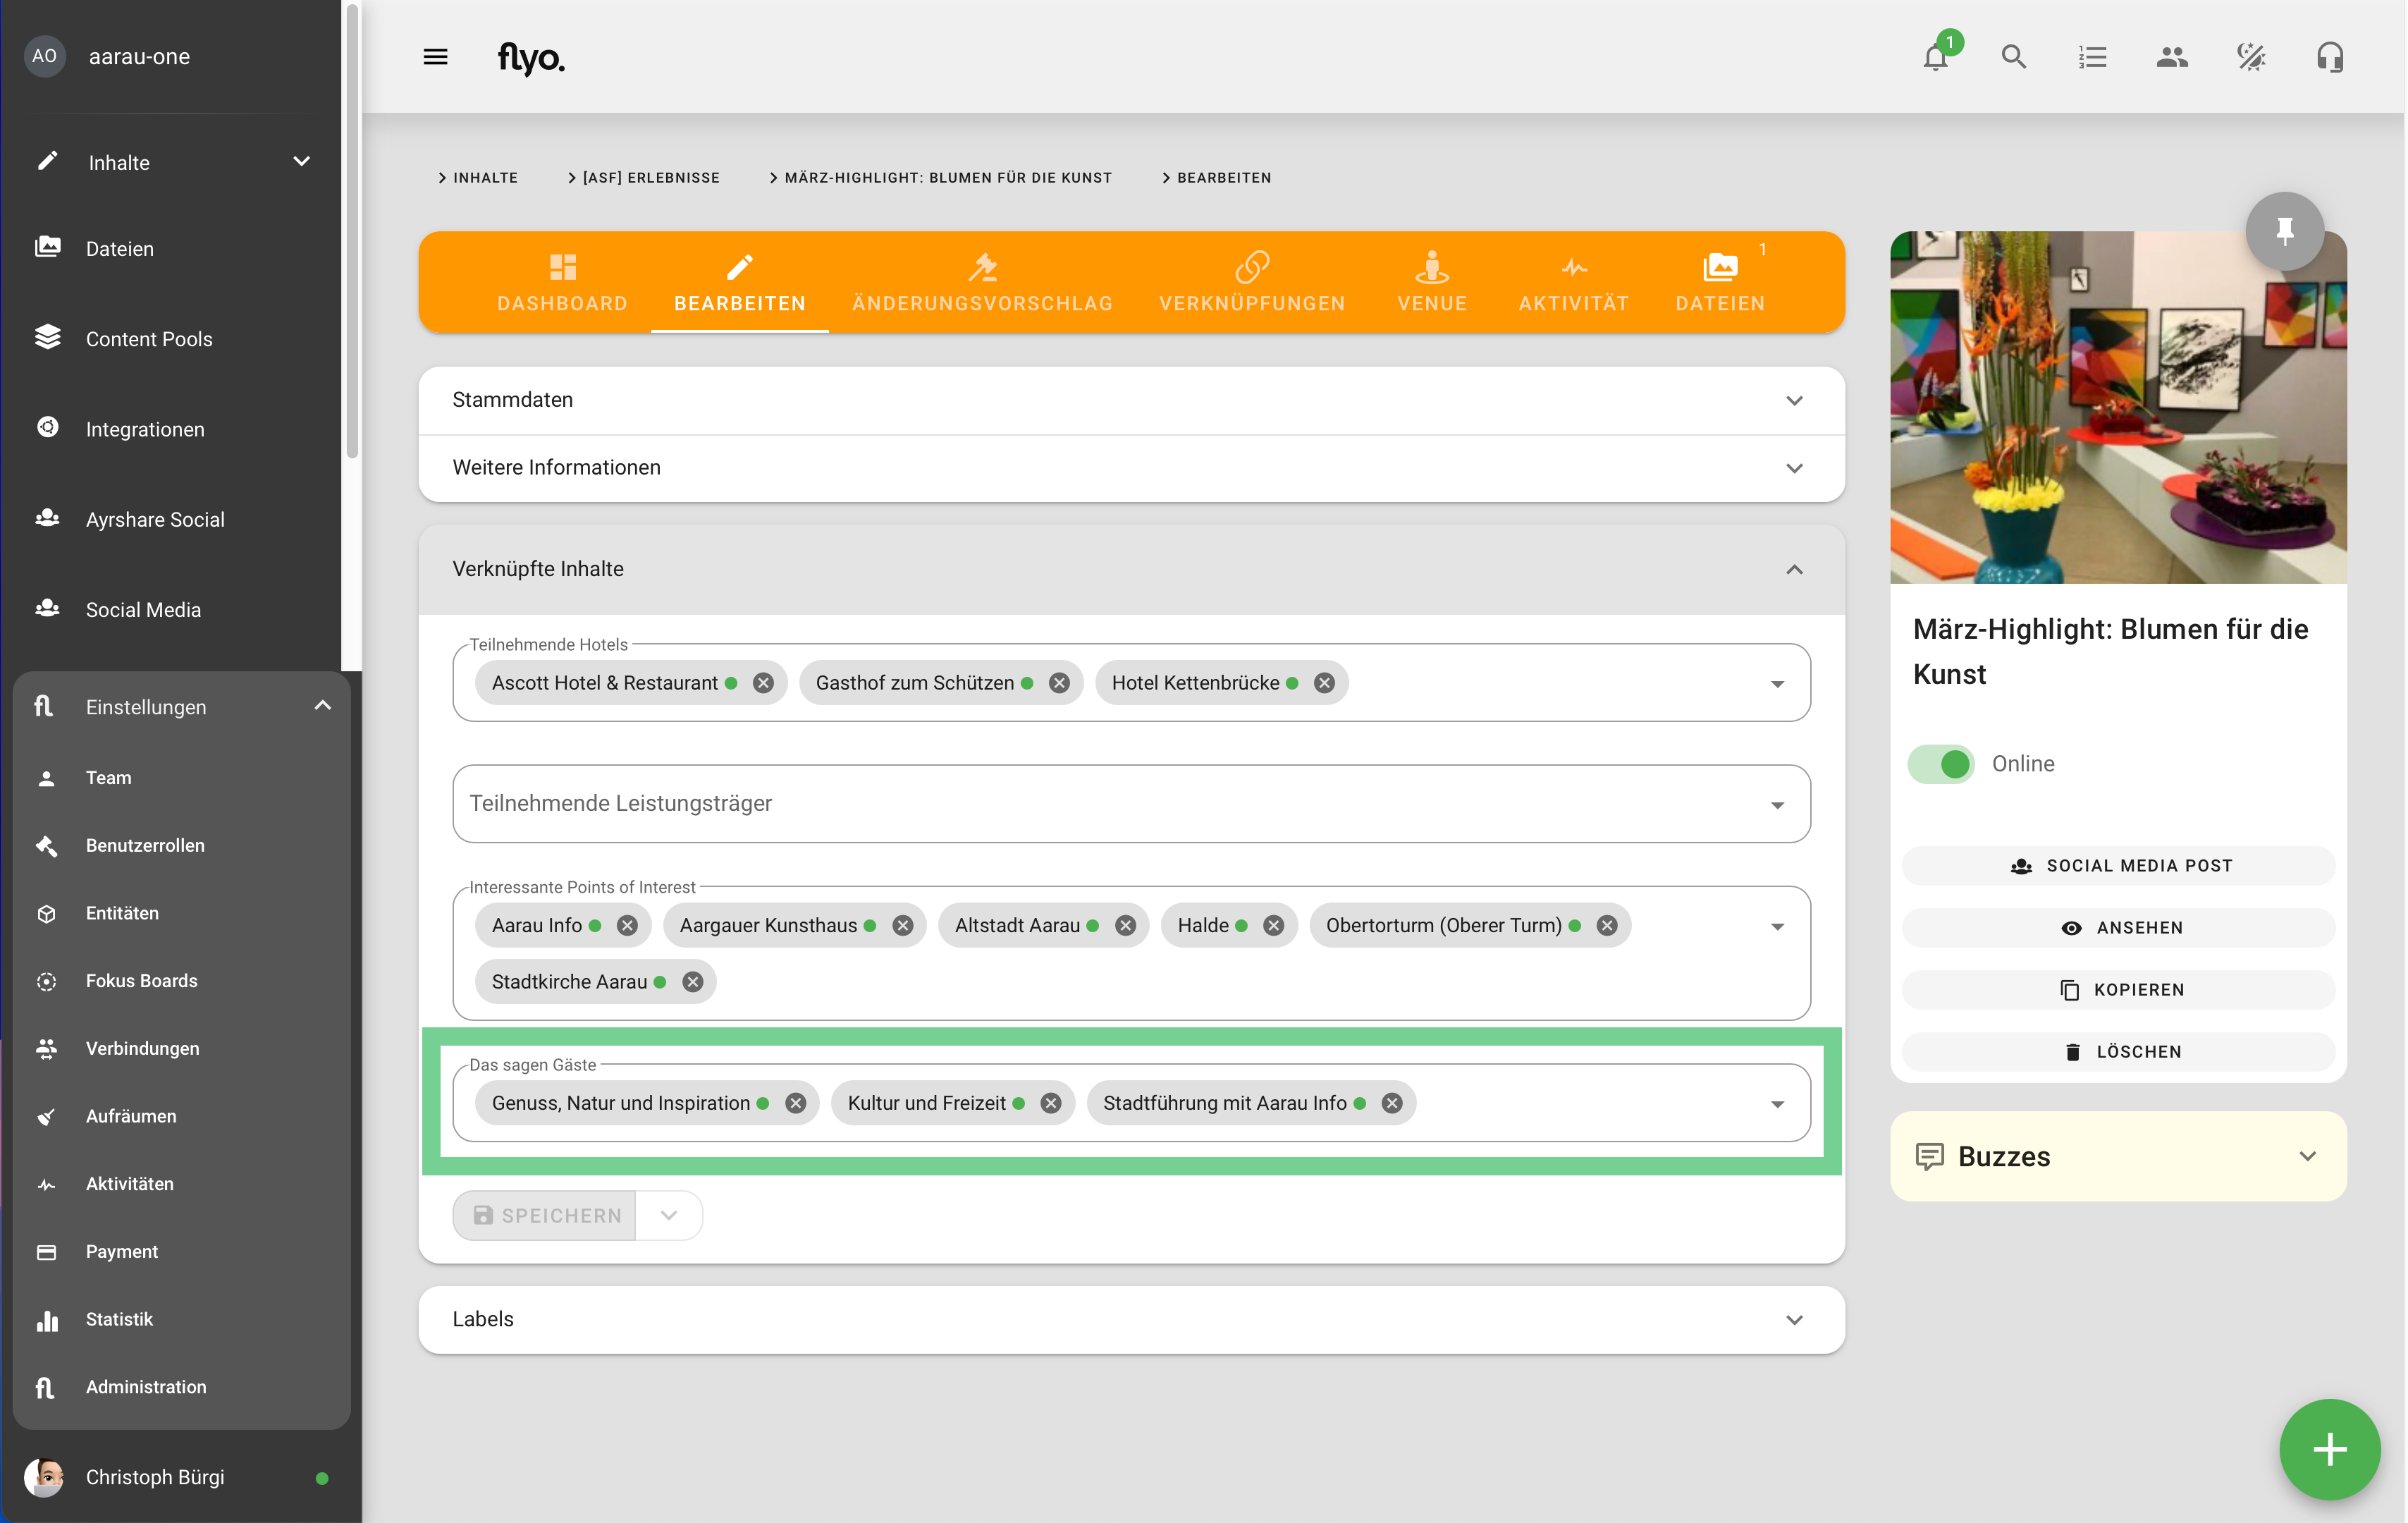Click the pin icon above the image
This screenshot has height=1523, width=2408.
(x=2284, y=231)
